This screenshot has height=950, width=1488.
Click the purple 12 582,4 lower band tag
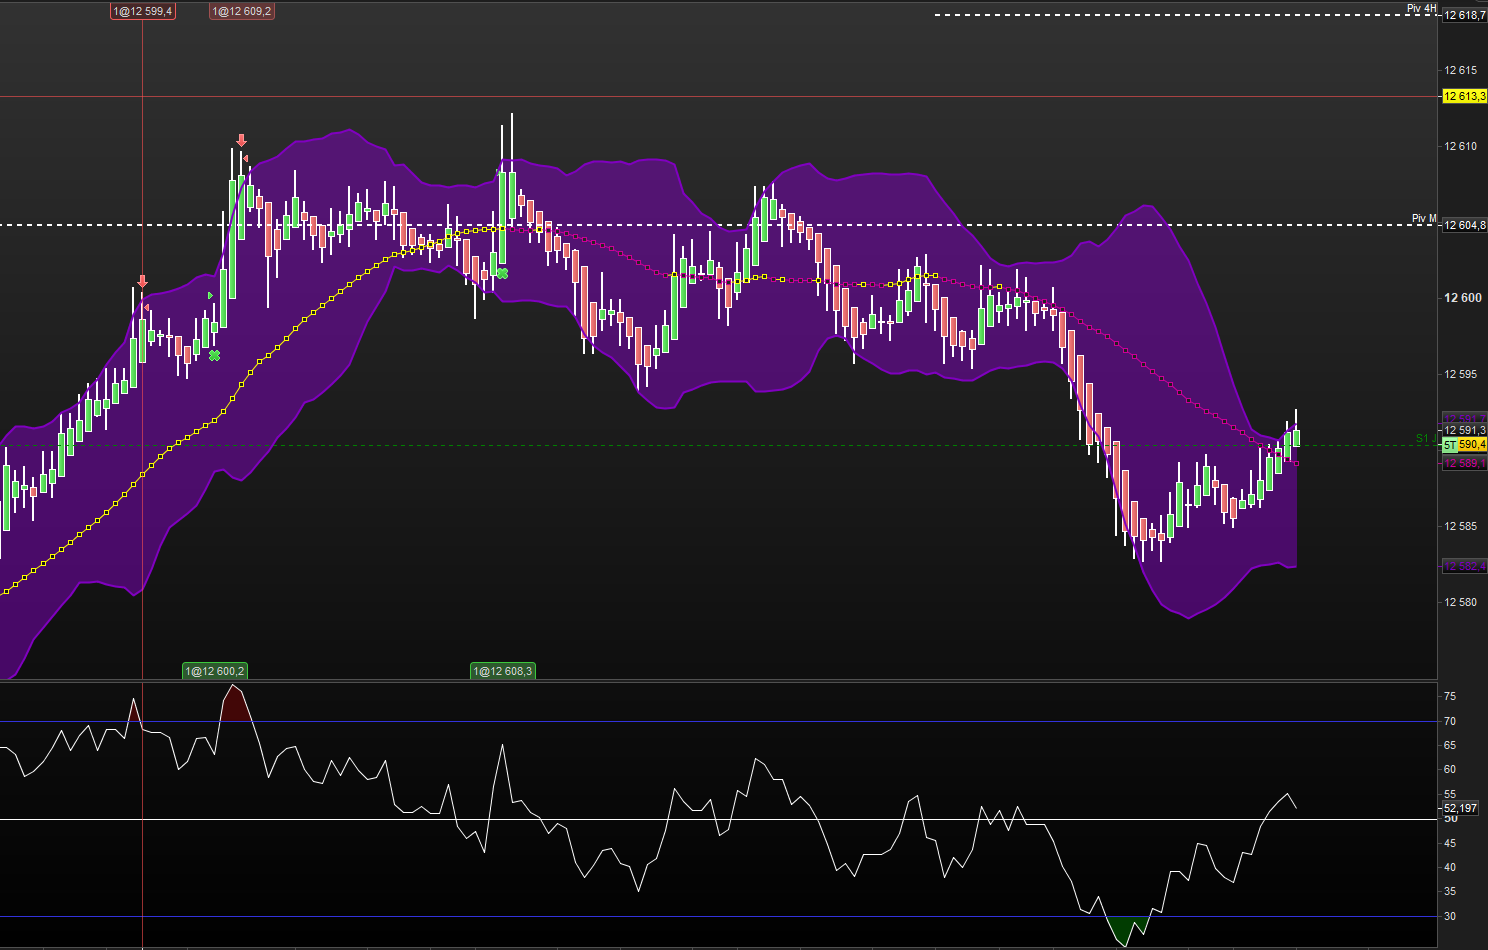pos(1464,567)
